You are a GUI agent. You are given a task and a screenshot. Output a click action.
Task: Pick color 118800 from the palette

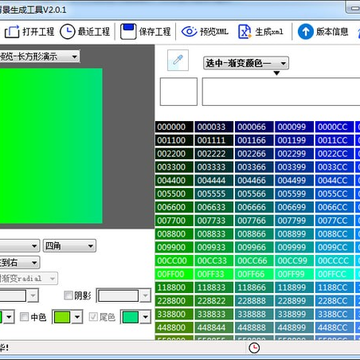174,287
